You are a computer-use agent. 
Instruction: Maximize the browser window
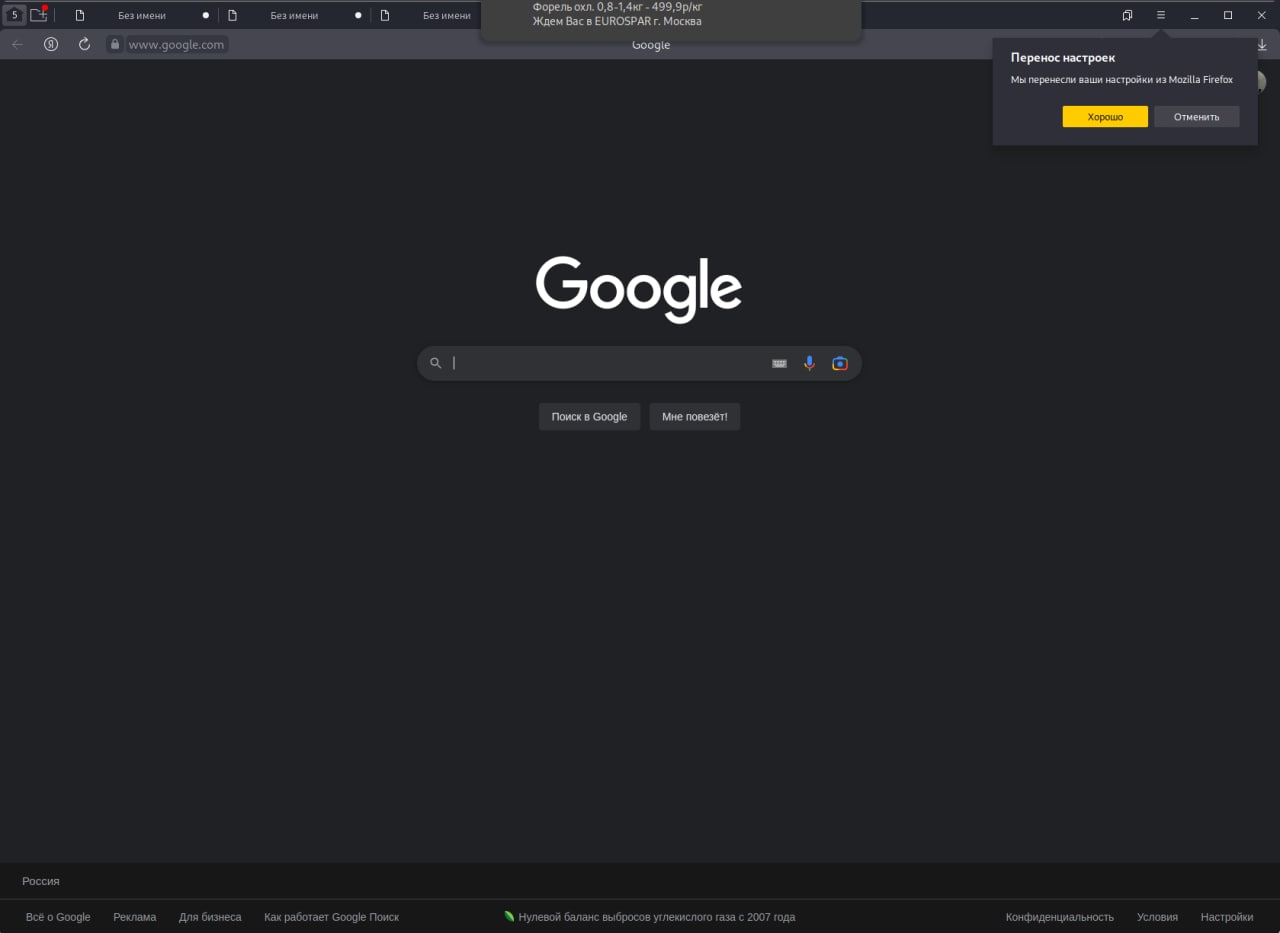point(1228,15)
